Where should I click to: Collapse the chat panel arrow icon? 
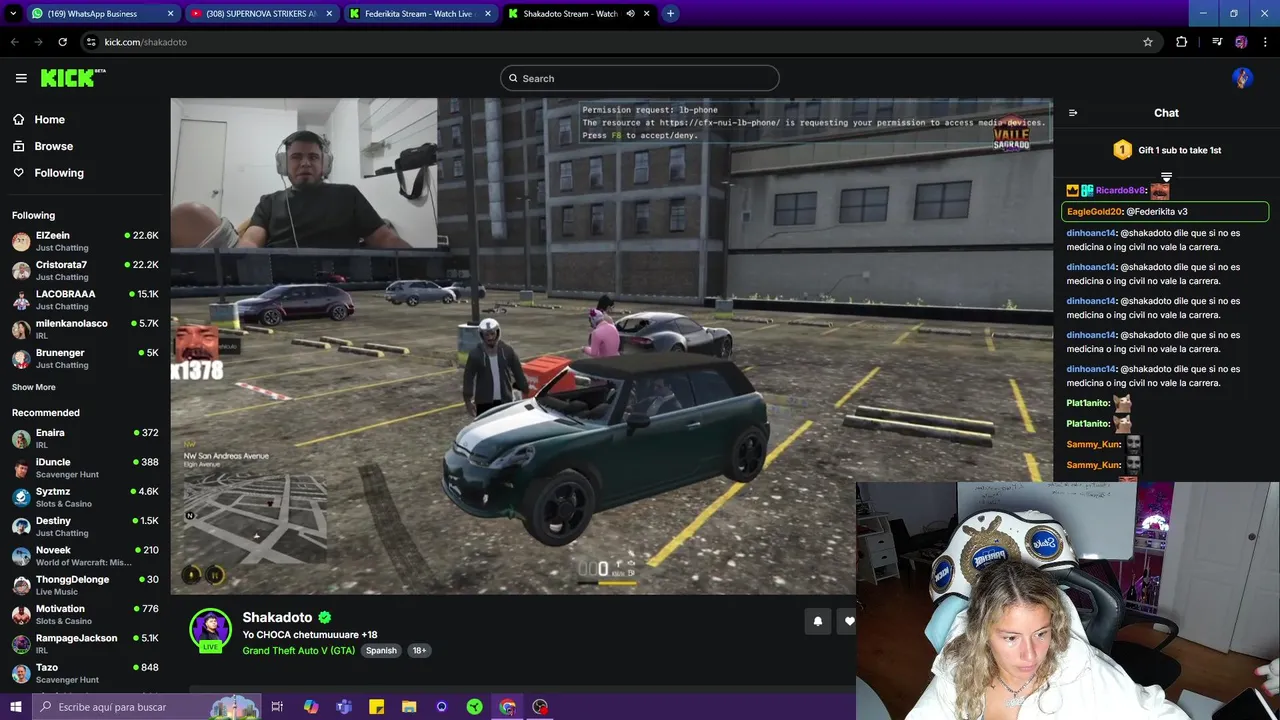(x=1073, y=113)
